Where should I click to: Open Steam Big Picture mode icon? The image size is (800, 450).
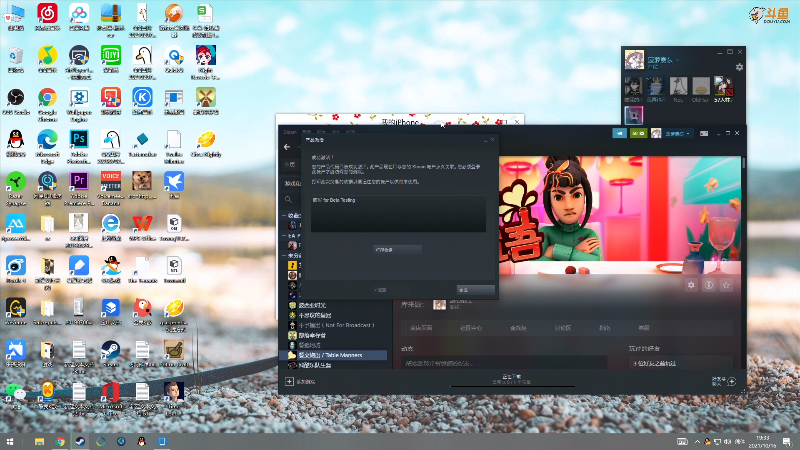coord(704,133)
